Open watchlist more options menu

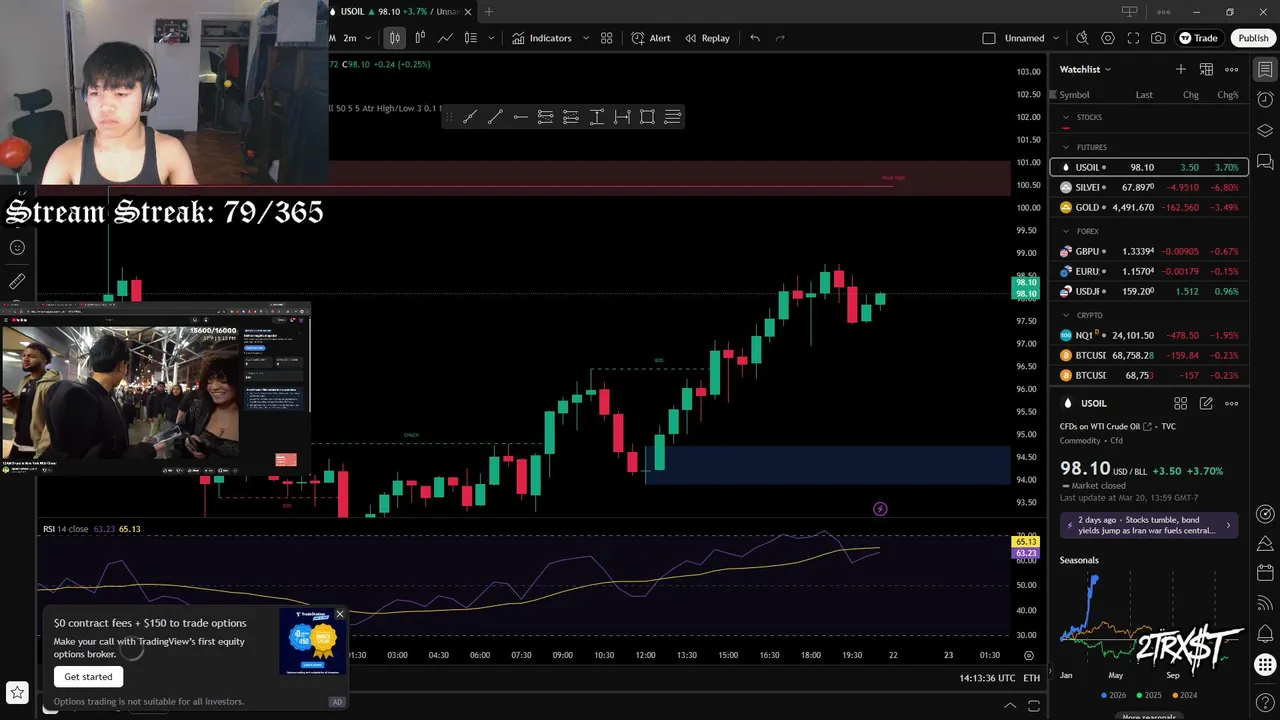pos(1232,69)
